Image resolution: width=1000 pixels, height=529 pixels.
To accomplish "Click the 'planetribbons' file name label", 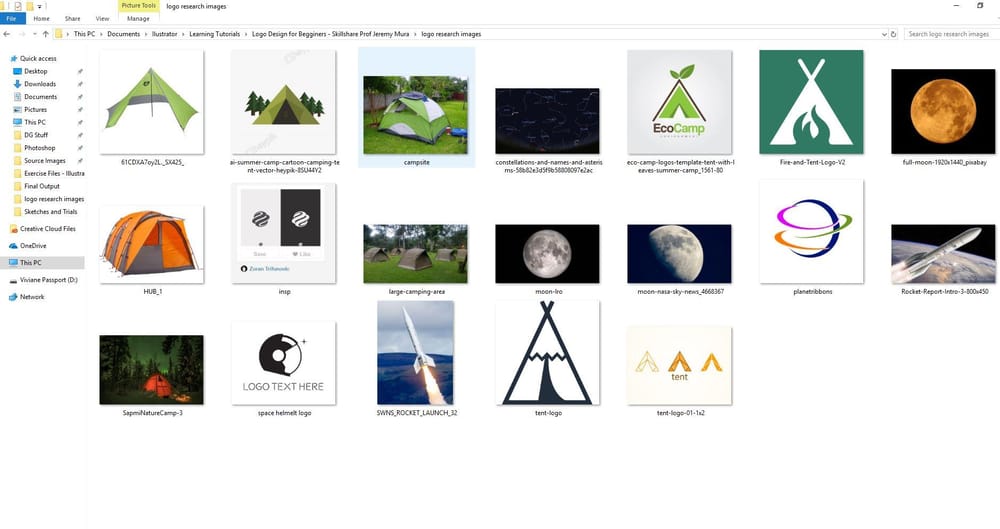I will pyautogui.click(x=812, y=292).
